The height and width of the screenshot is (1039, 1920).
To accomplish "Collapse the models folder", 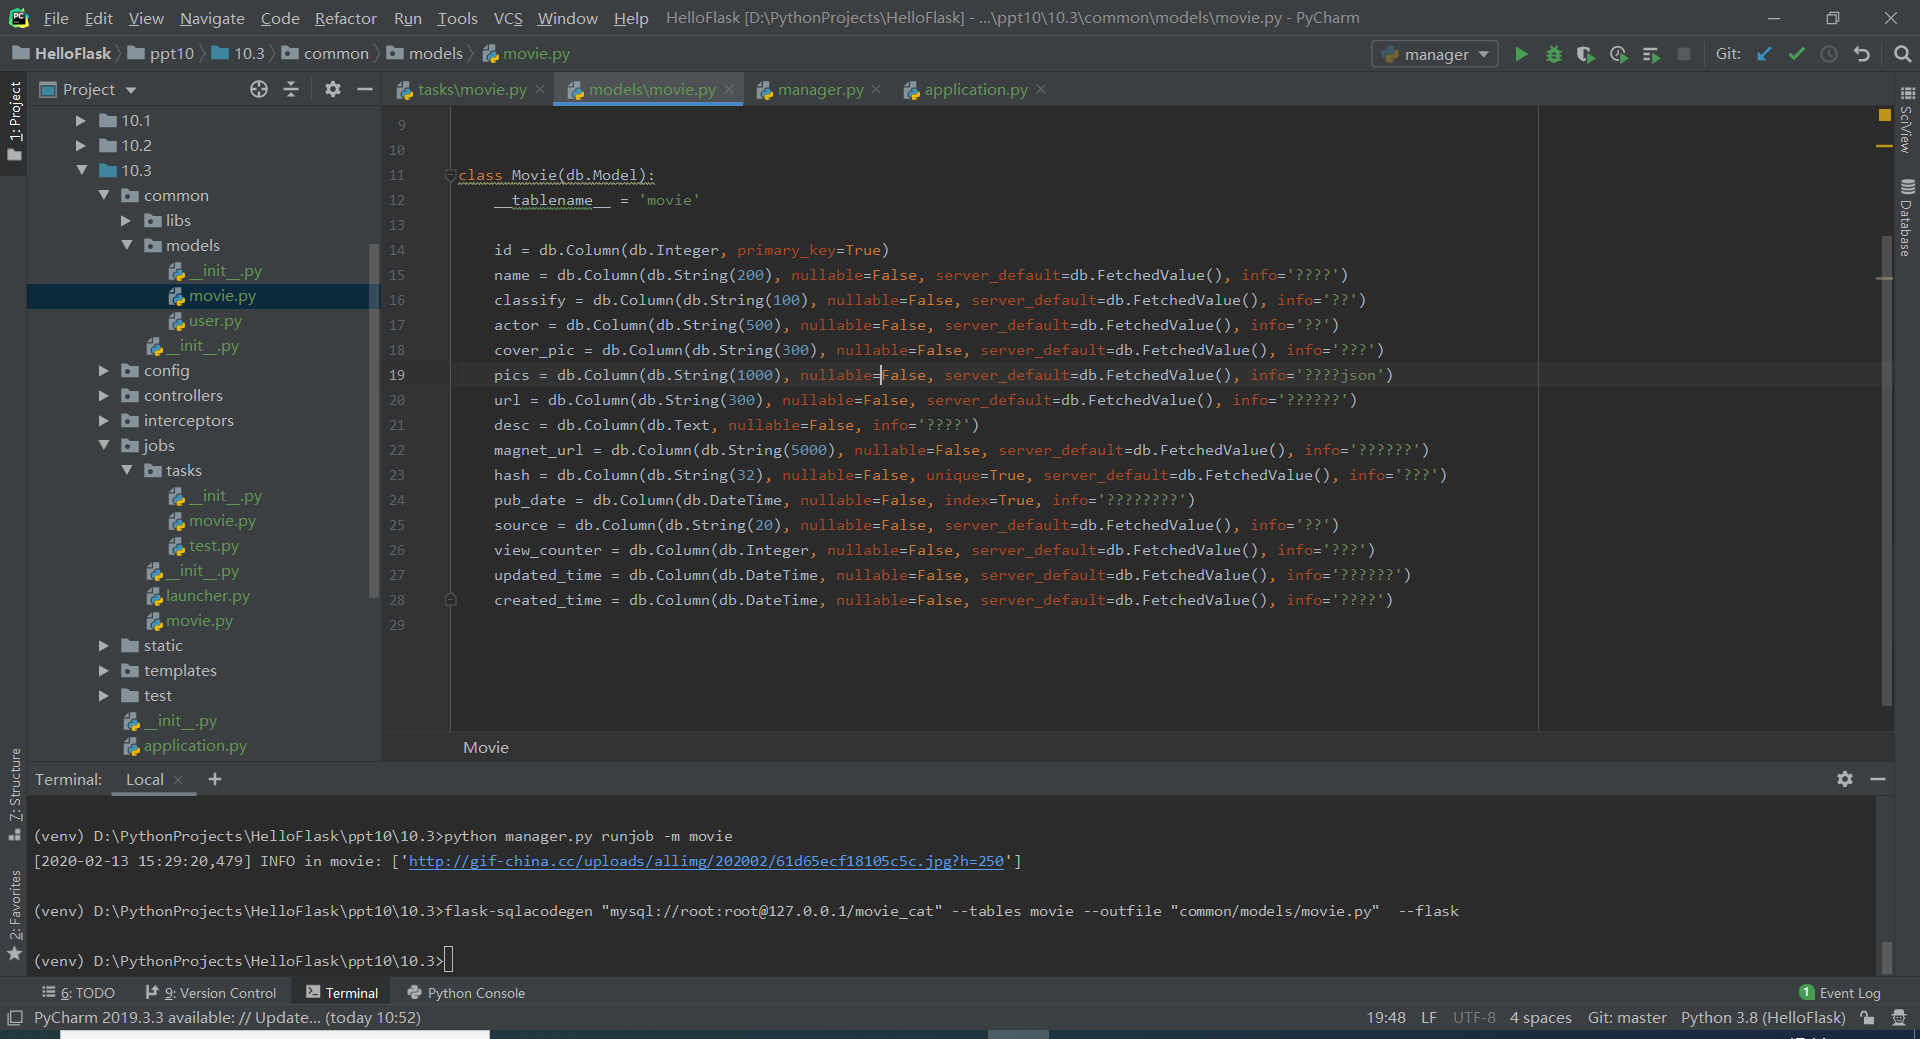I will [x=126, y=246].
